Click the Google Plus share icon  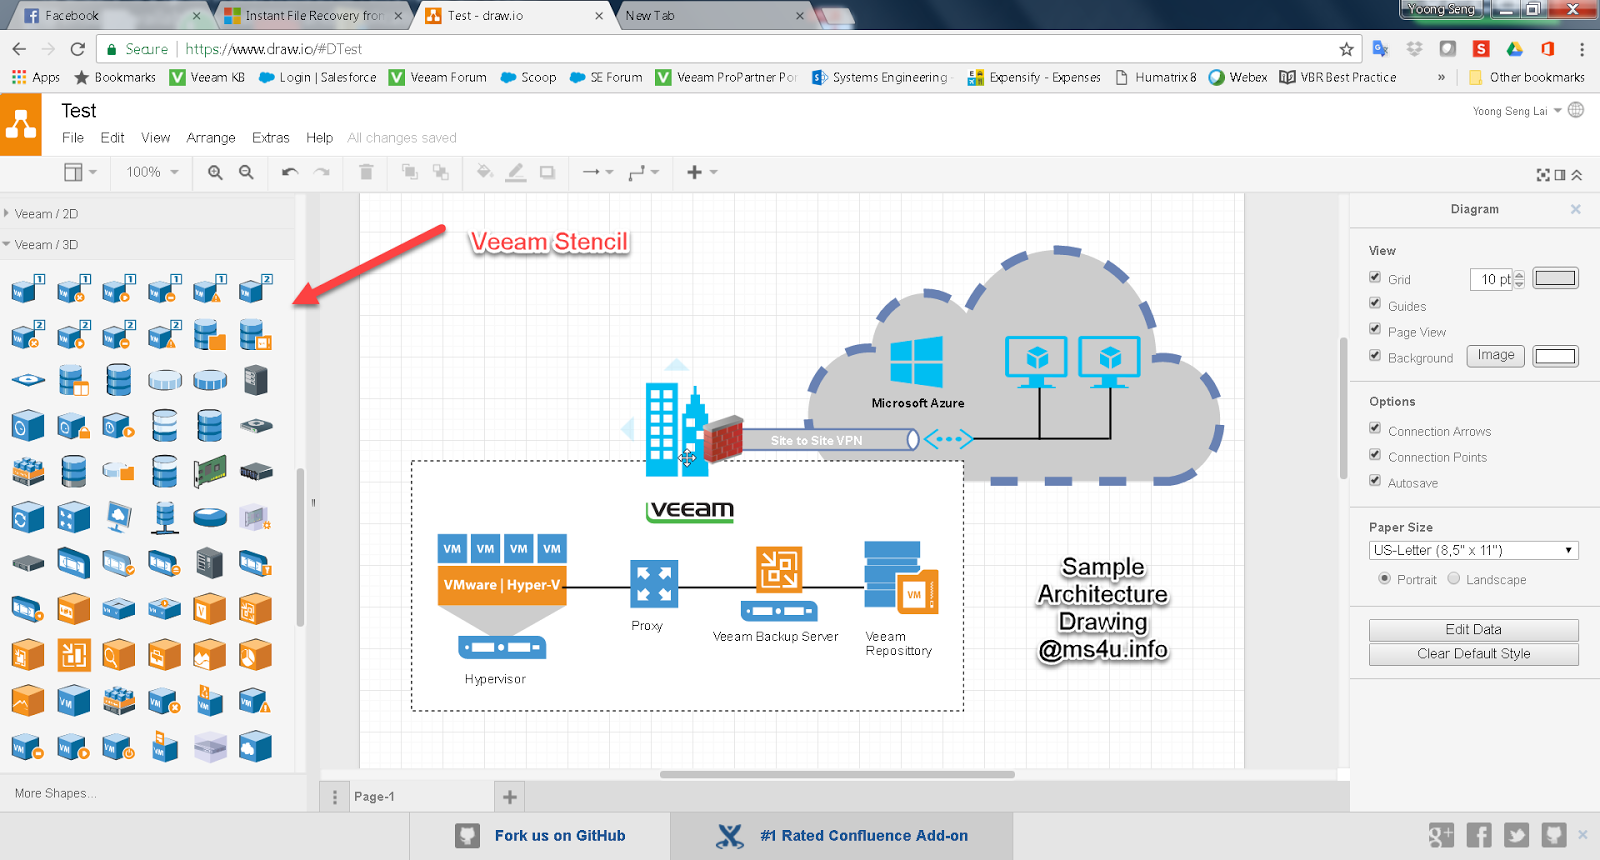pyautogui.click(x=1441, y=835)
